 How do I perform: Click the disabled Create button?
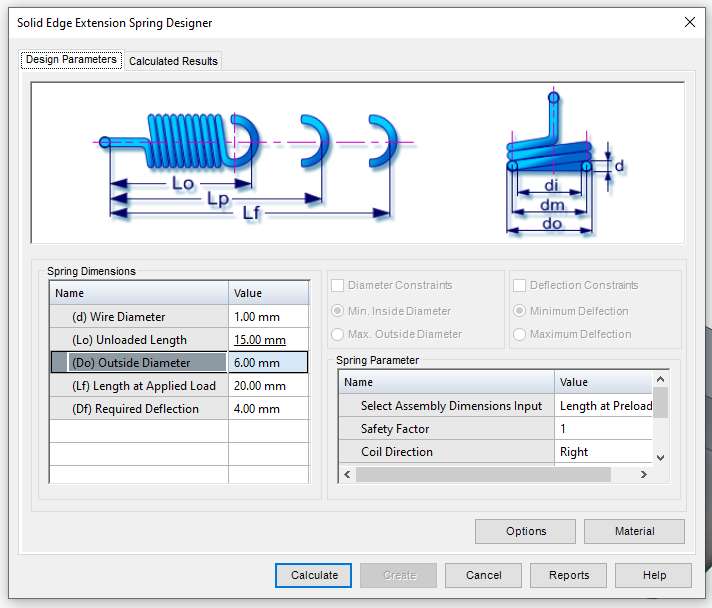(399, 575)
